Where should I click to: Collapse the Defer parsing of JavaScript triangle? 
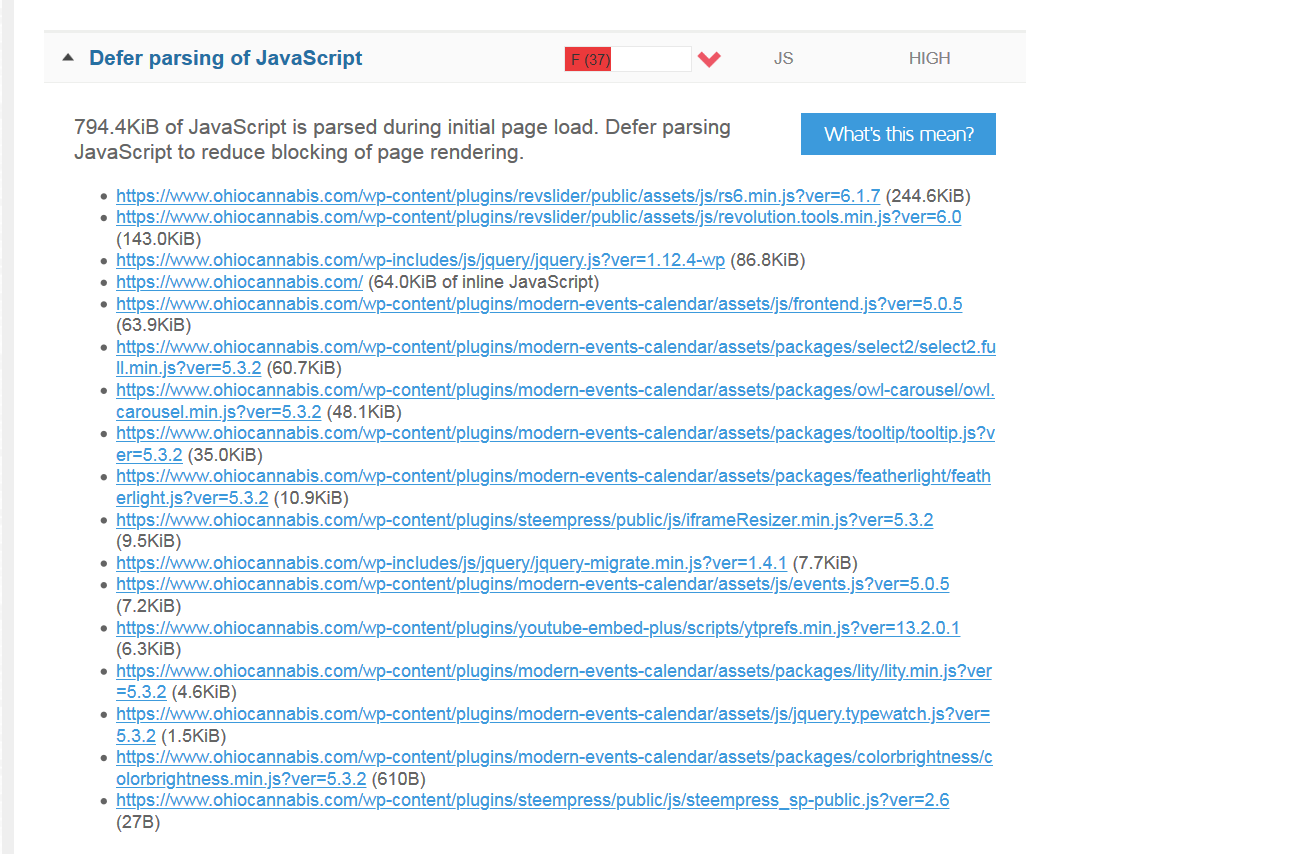68,58
